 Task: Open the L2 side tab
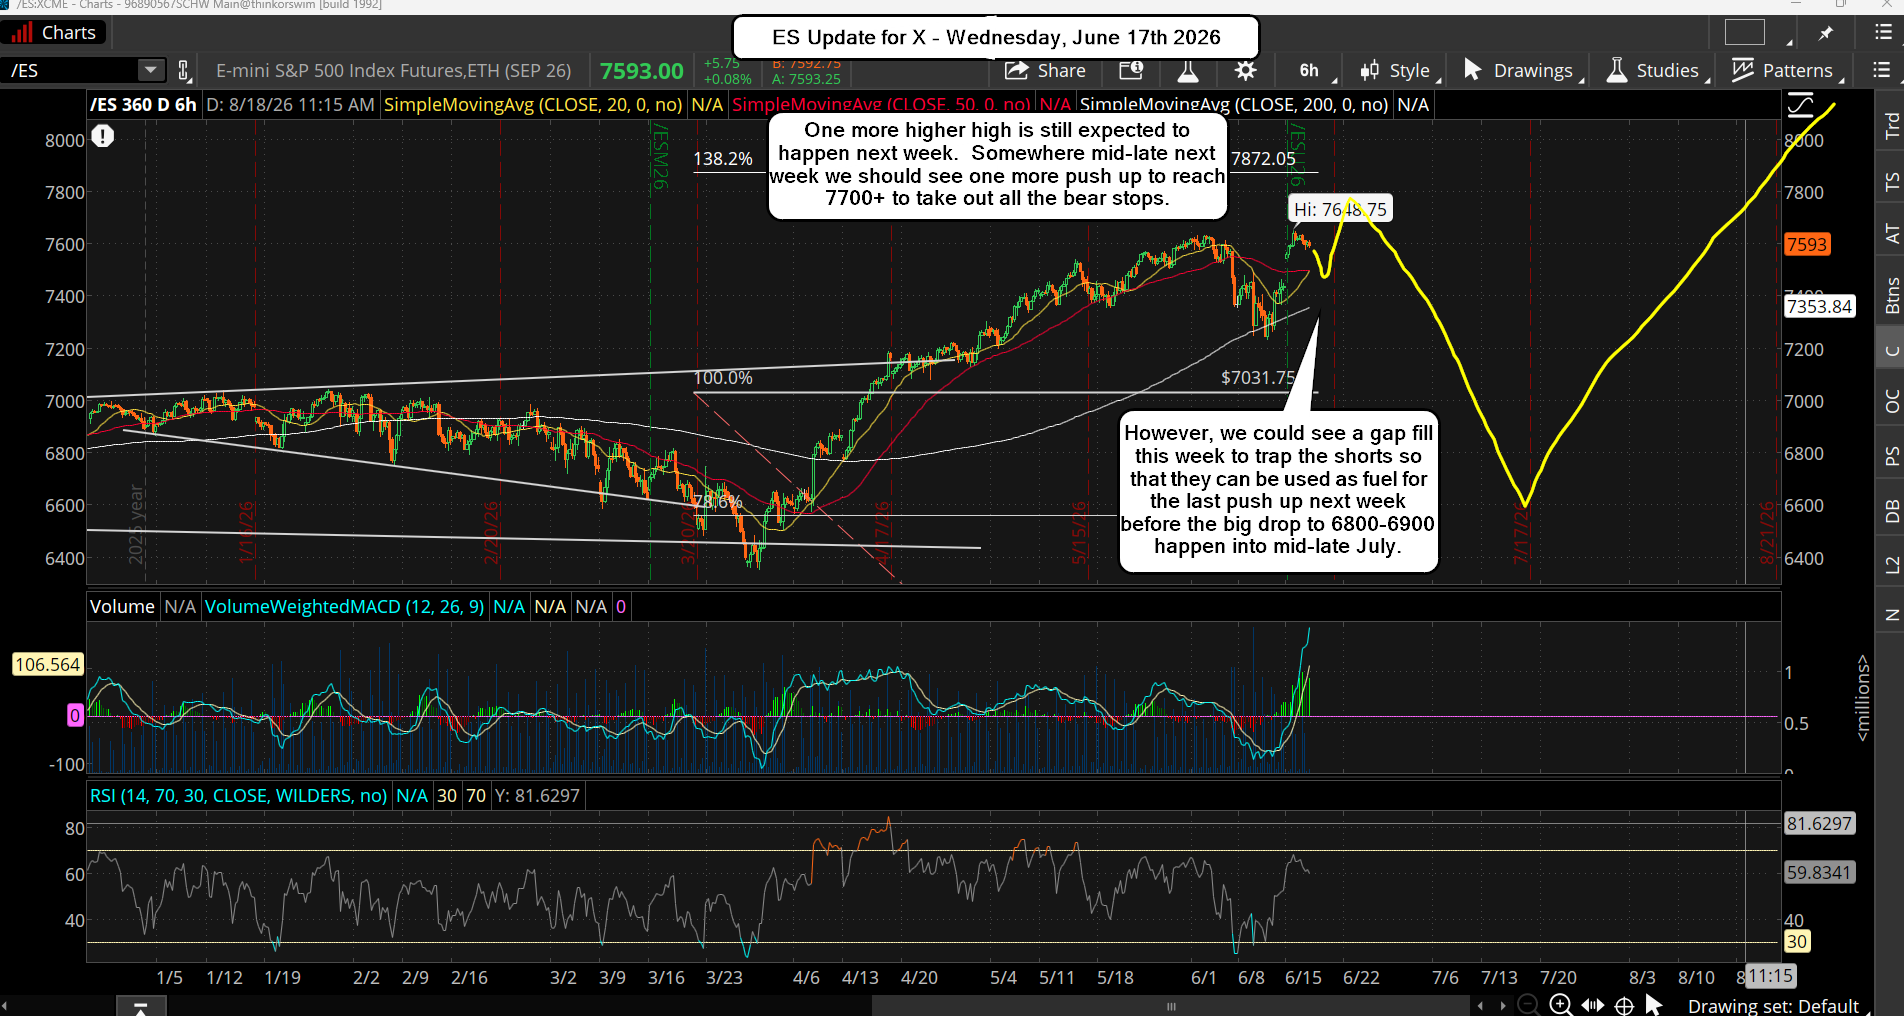tap(1890, 565)
